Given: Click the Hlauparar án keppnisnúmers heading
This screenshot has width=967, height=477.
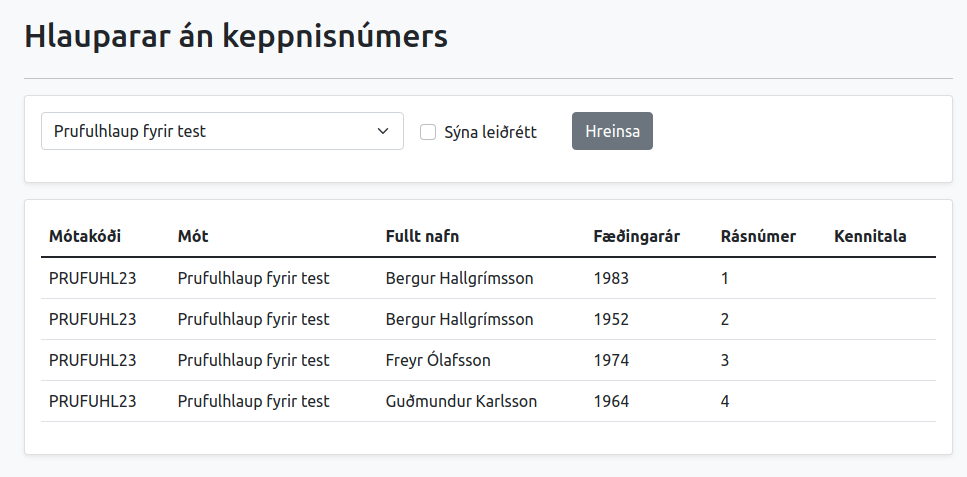Looking at the screenshot, I should [236, 37].
